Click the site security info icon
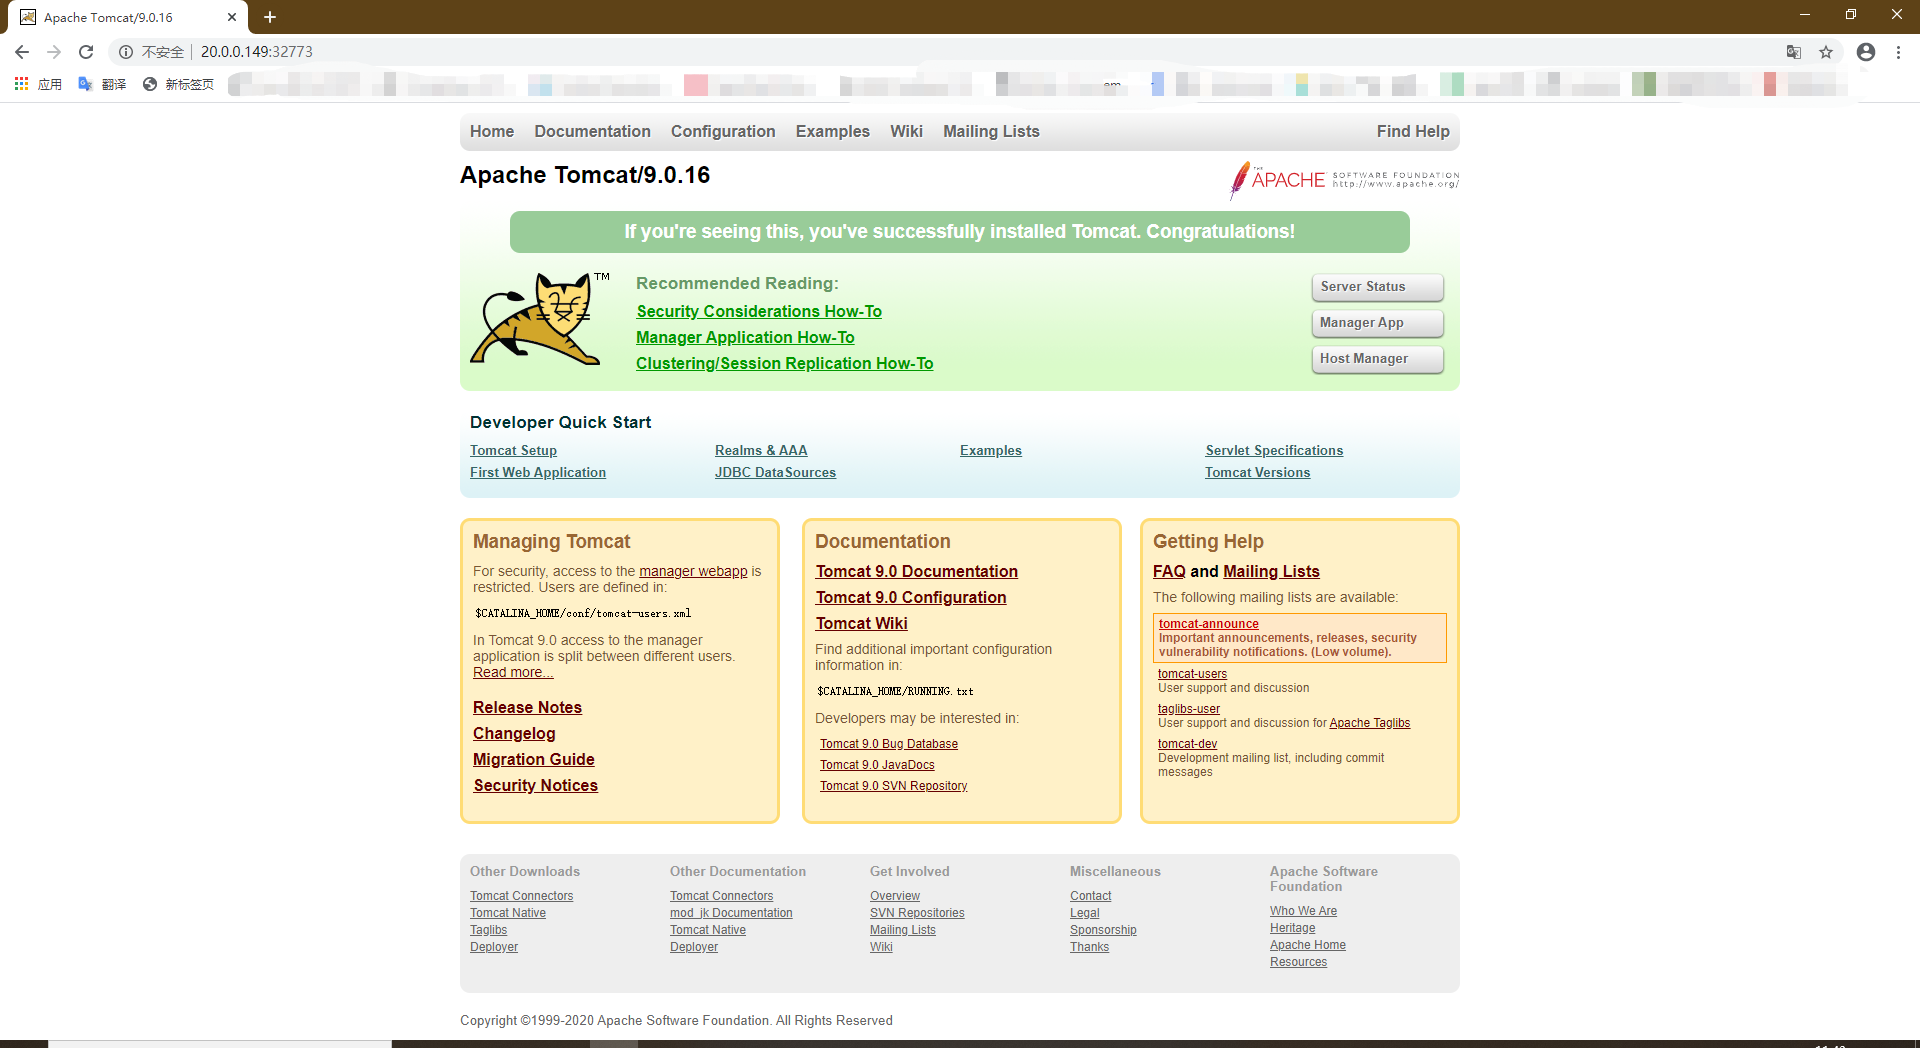The height and width of the screenshot is (1048, 1920). click(125, 51)
